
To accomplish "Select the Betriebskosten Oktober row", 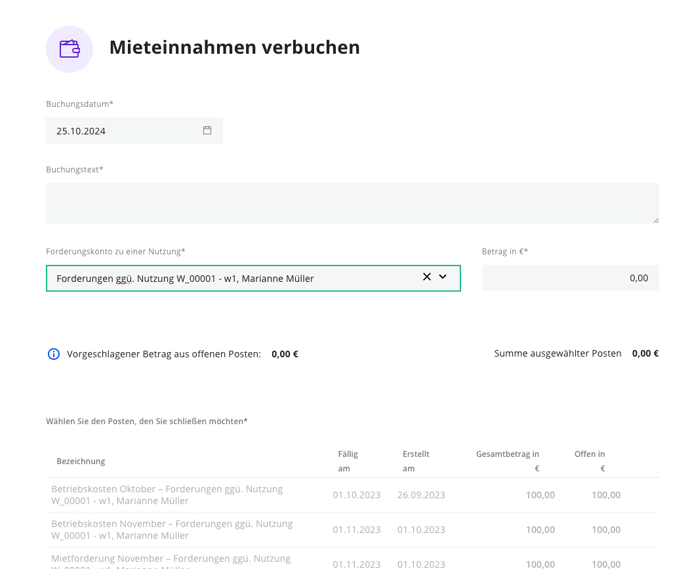I will [x=352, y=495].
